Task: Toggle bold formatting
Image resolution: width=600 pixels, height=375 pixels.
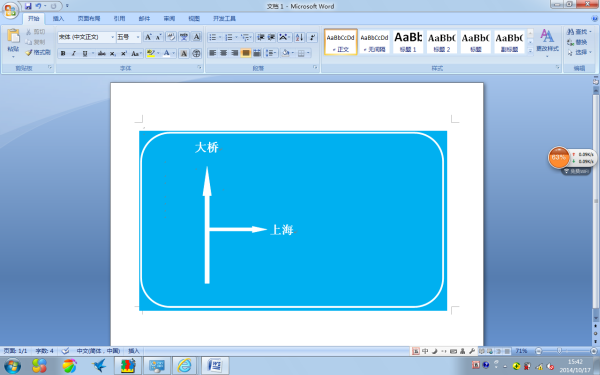Action: [63, 54]
